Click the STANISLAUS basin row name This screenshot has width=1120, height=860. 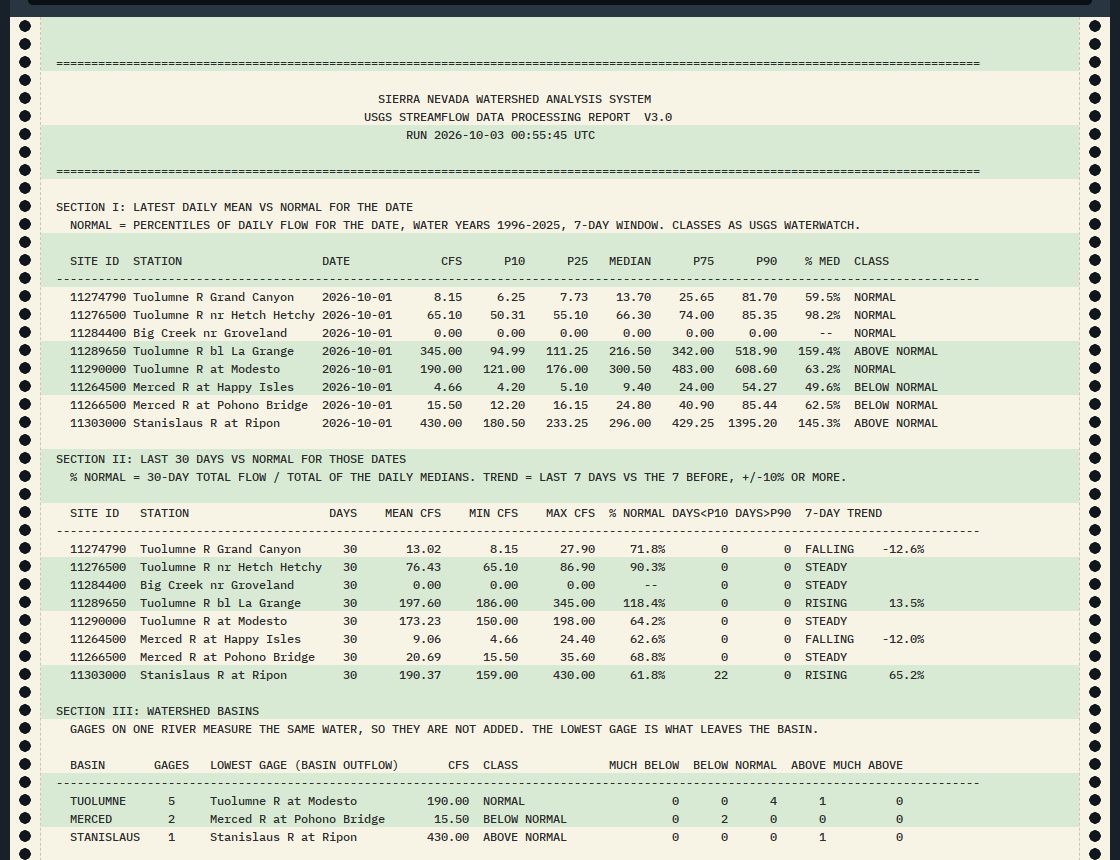(105, 837)
